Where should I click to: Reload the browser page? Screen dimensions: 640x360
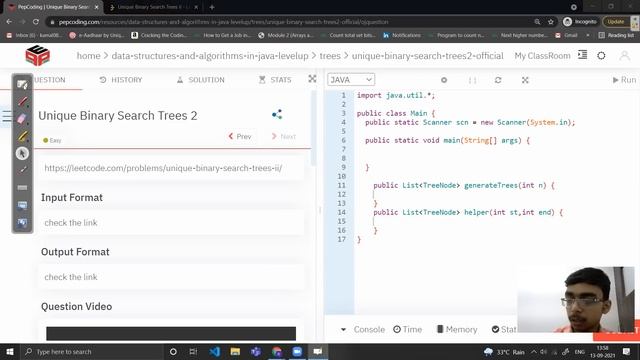[36, 22]
